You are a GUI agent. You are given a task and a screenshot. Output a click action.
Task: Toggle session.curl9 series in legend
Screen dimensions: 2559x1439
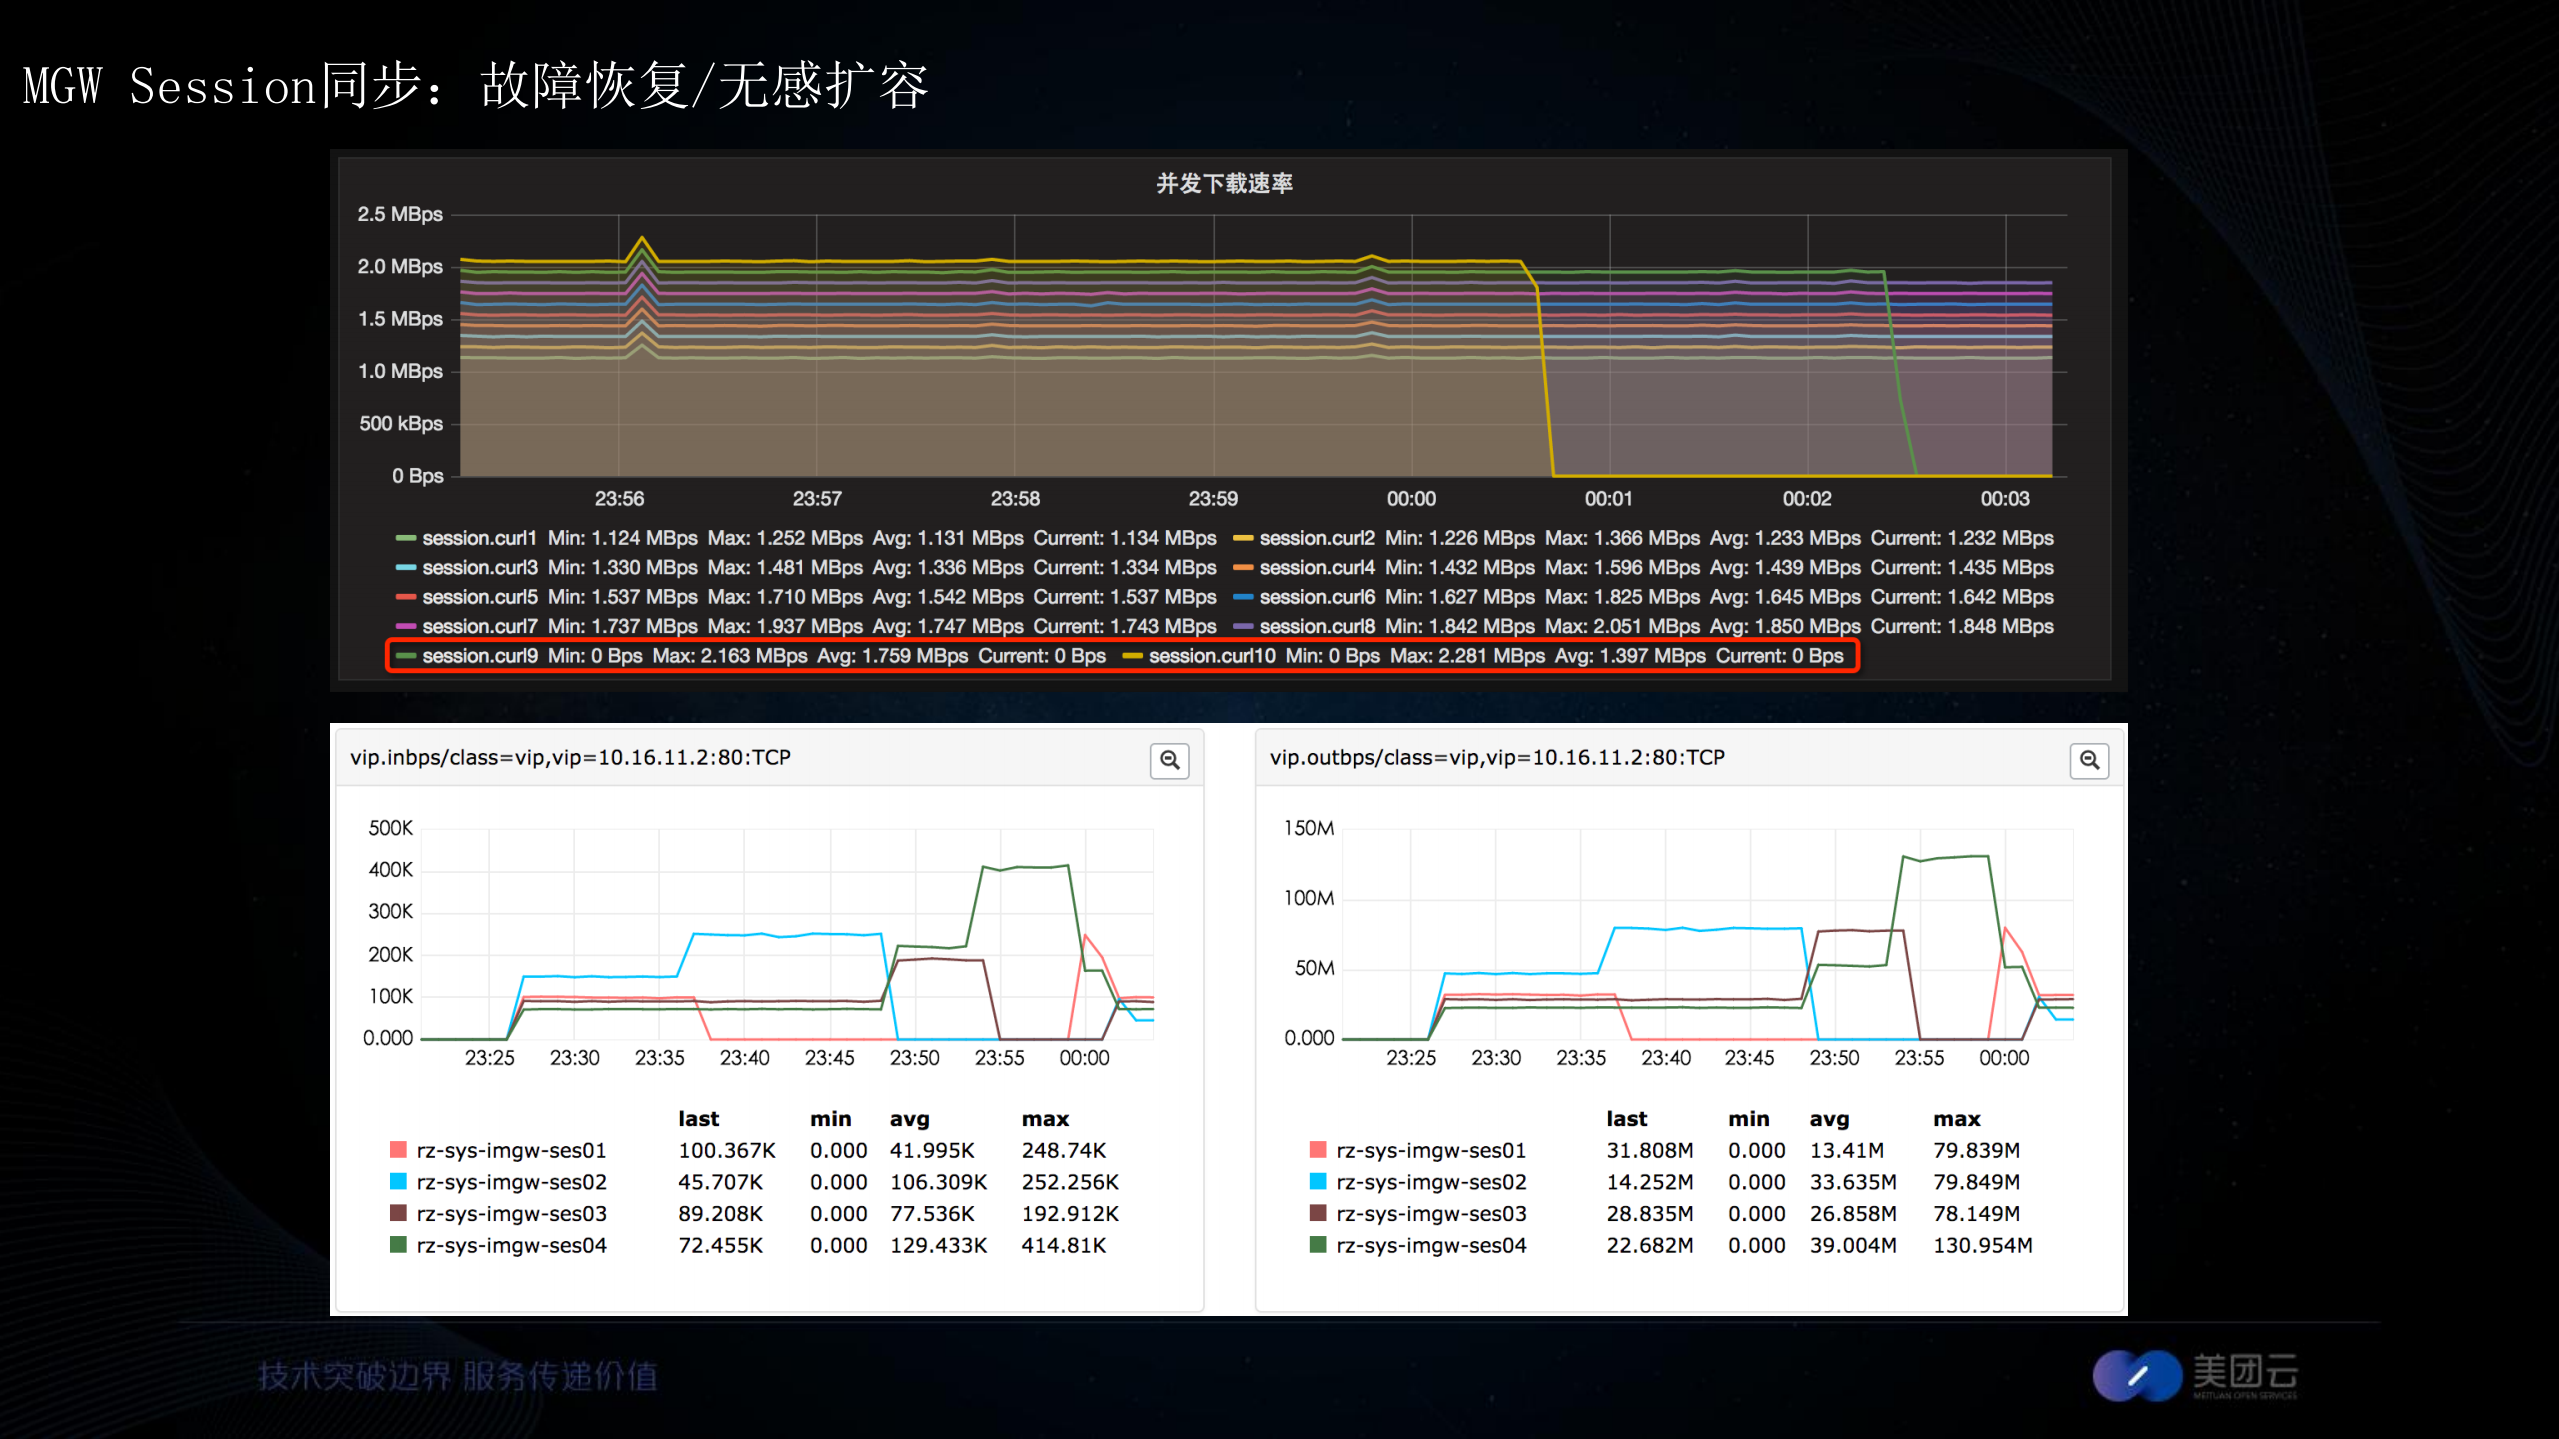[479, 656]
